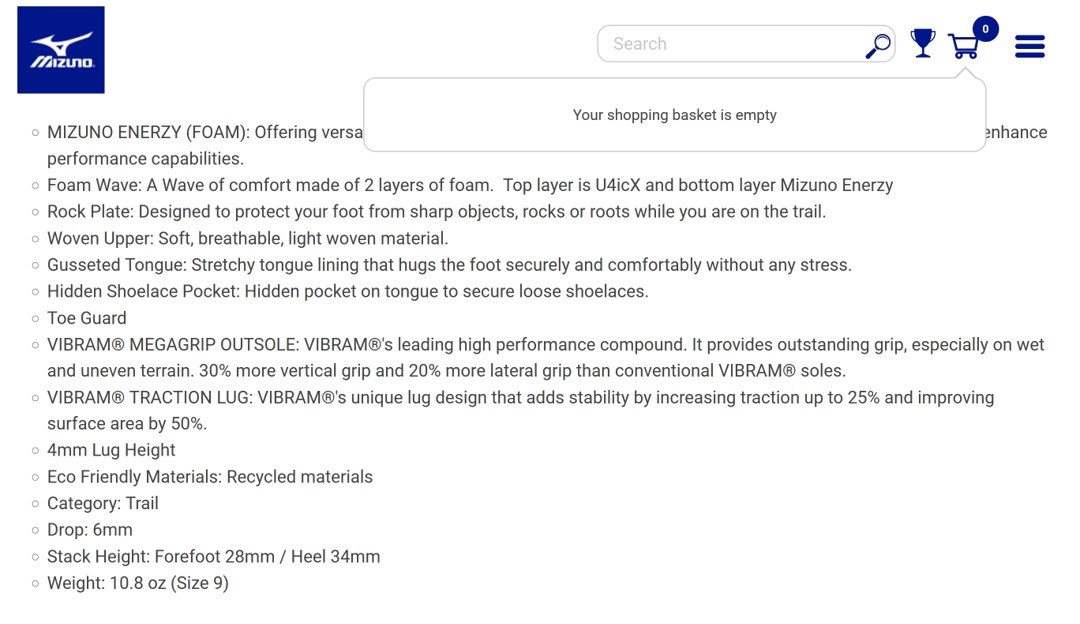1080x624 pixels.
Task: Click the Woven Upper feature line
Action: point(247,238)
